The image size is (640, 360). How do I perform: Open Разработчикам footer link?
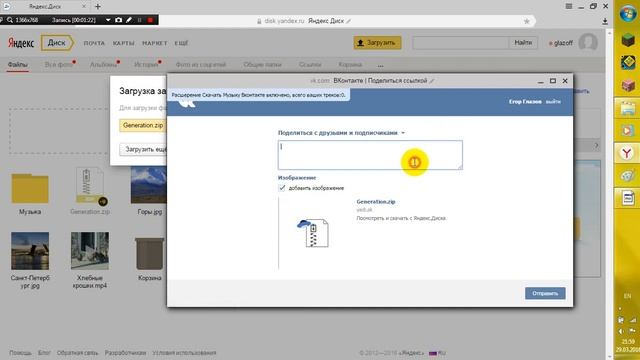pos(125,353)
